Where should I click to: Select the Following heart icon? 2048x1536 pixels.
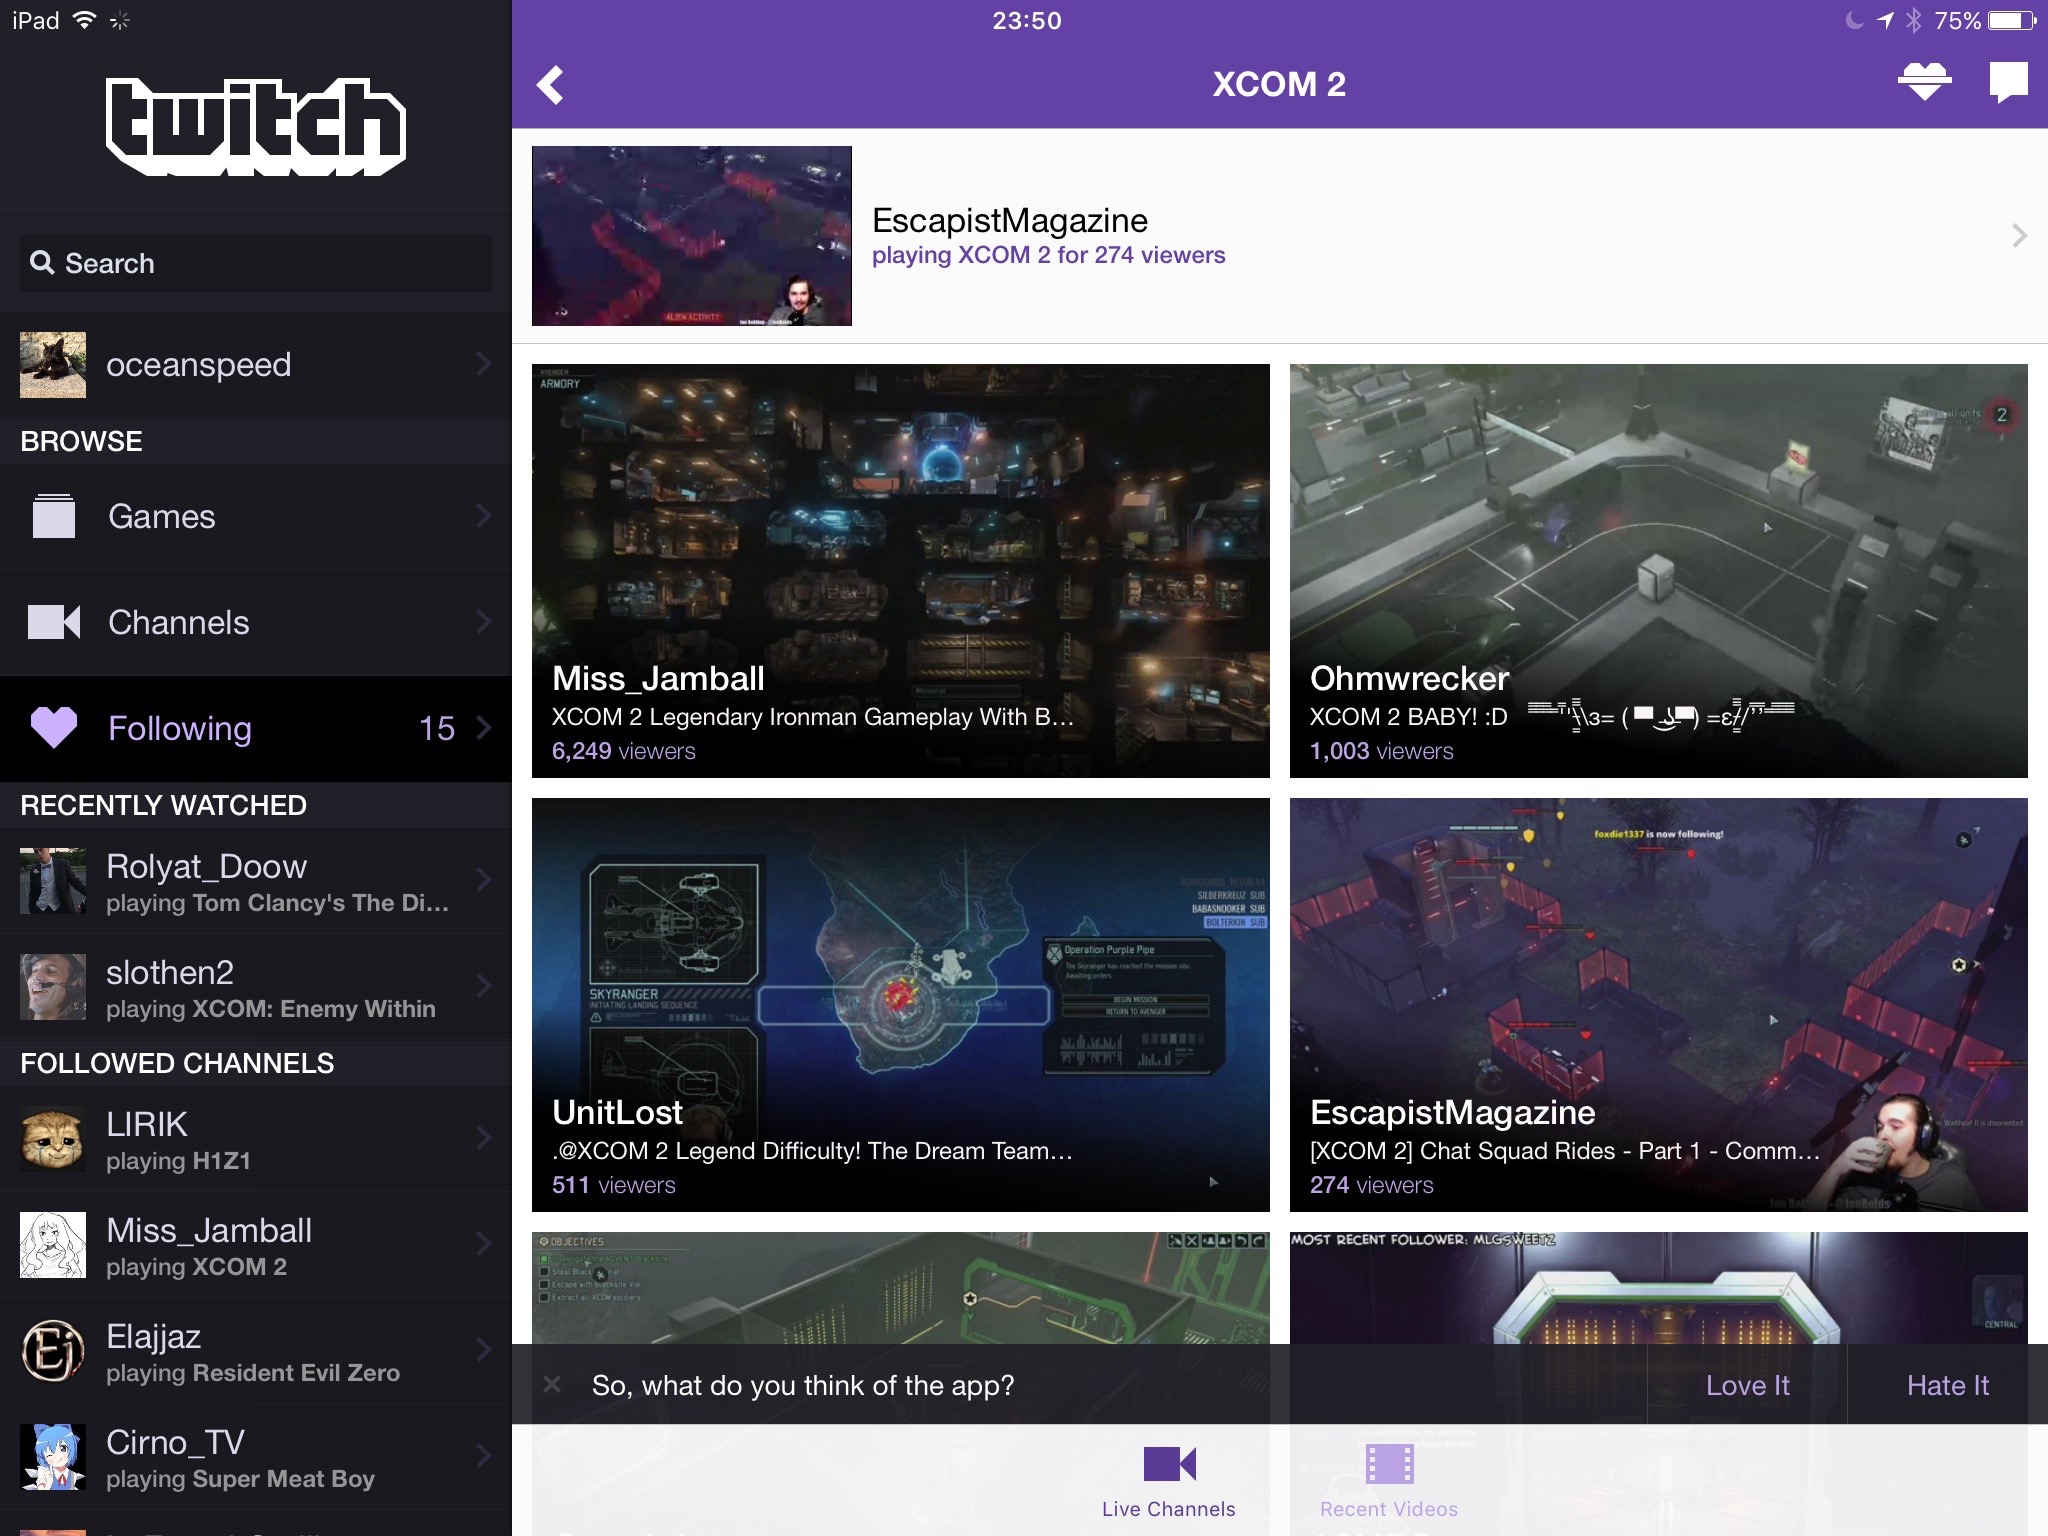54,727
